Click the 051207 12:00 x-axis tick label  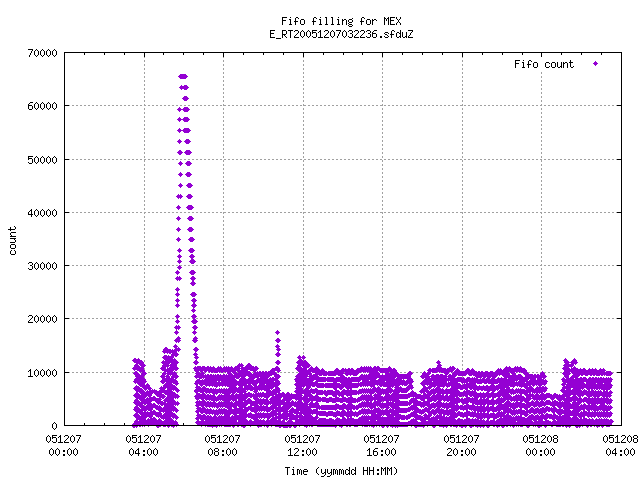coord(302,446)
